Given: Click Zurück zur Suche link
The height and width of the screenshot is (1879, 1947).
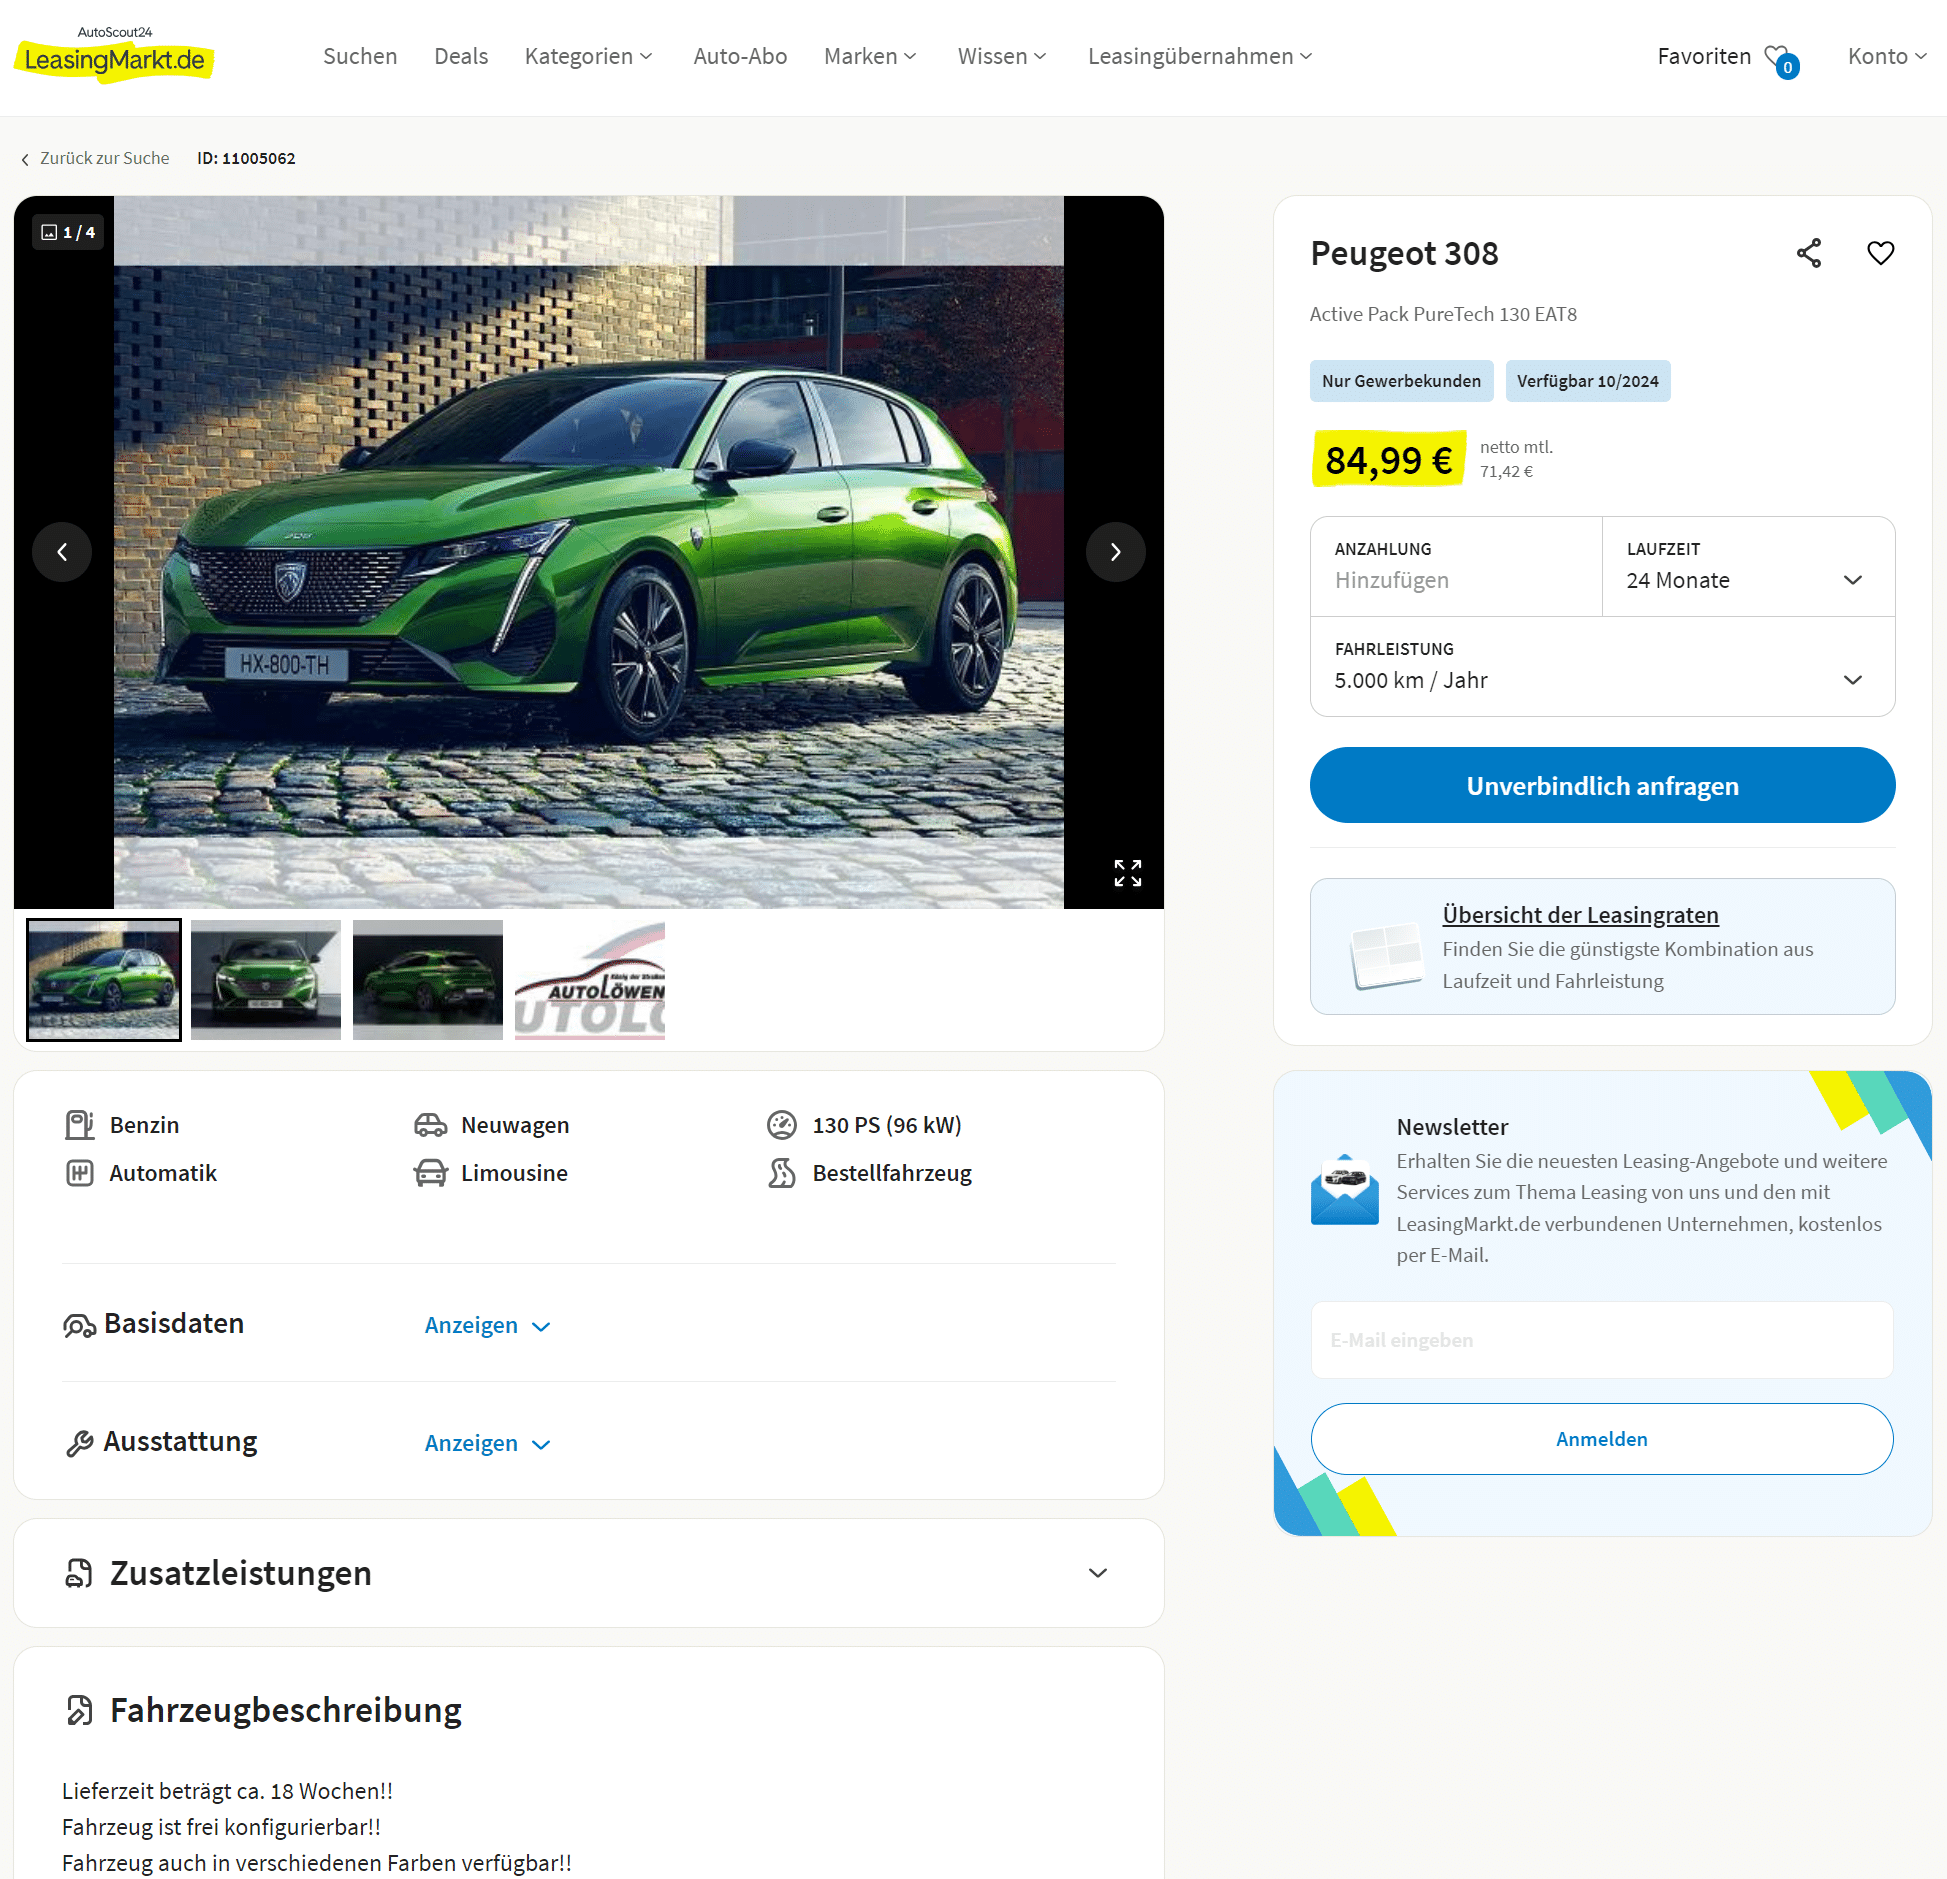Looking at the screenshot, I should [x=104, y=158].
